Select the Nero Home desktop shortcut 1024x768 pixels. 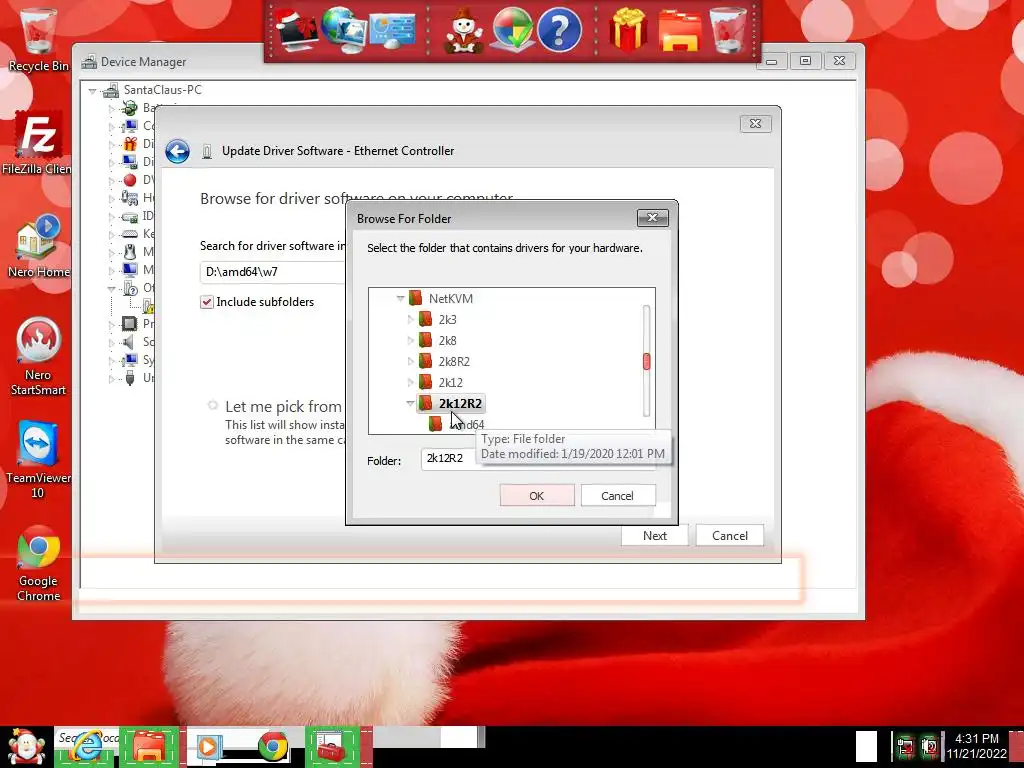pos(38,246)
